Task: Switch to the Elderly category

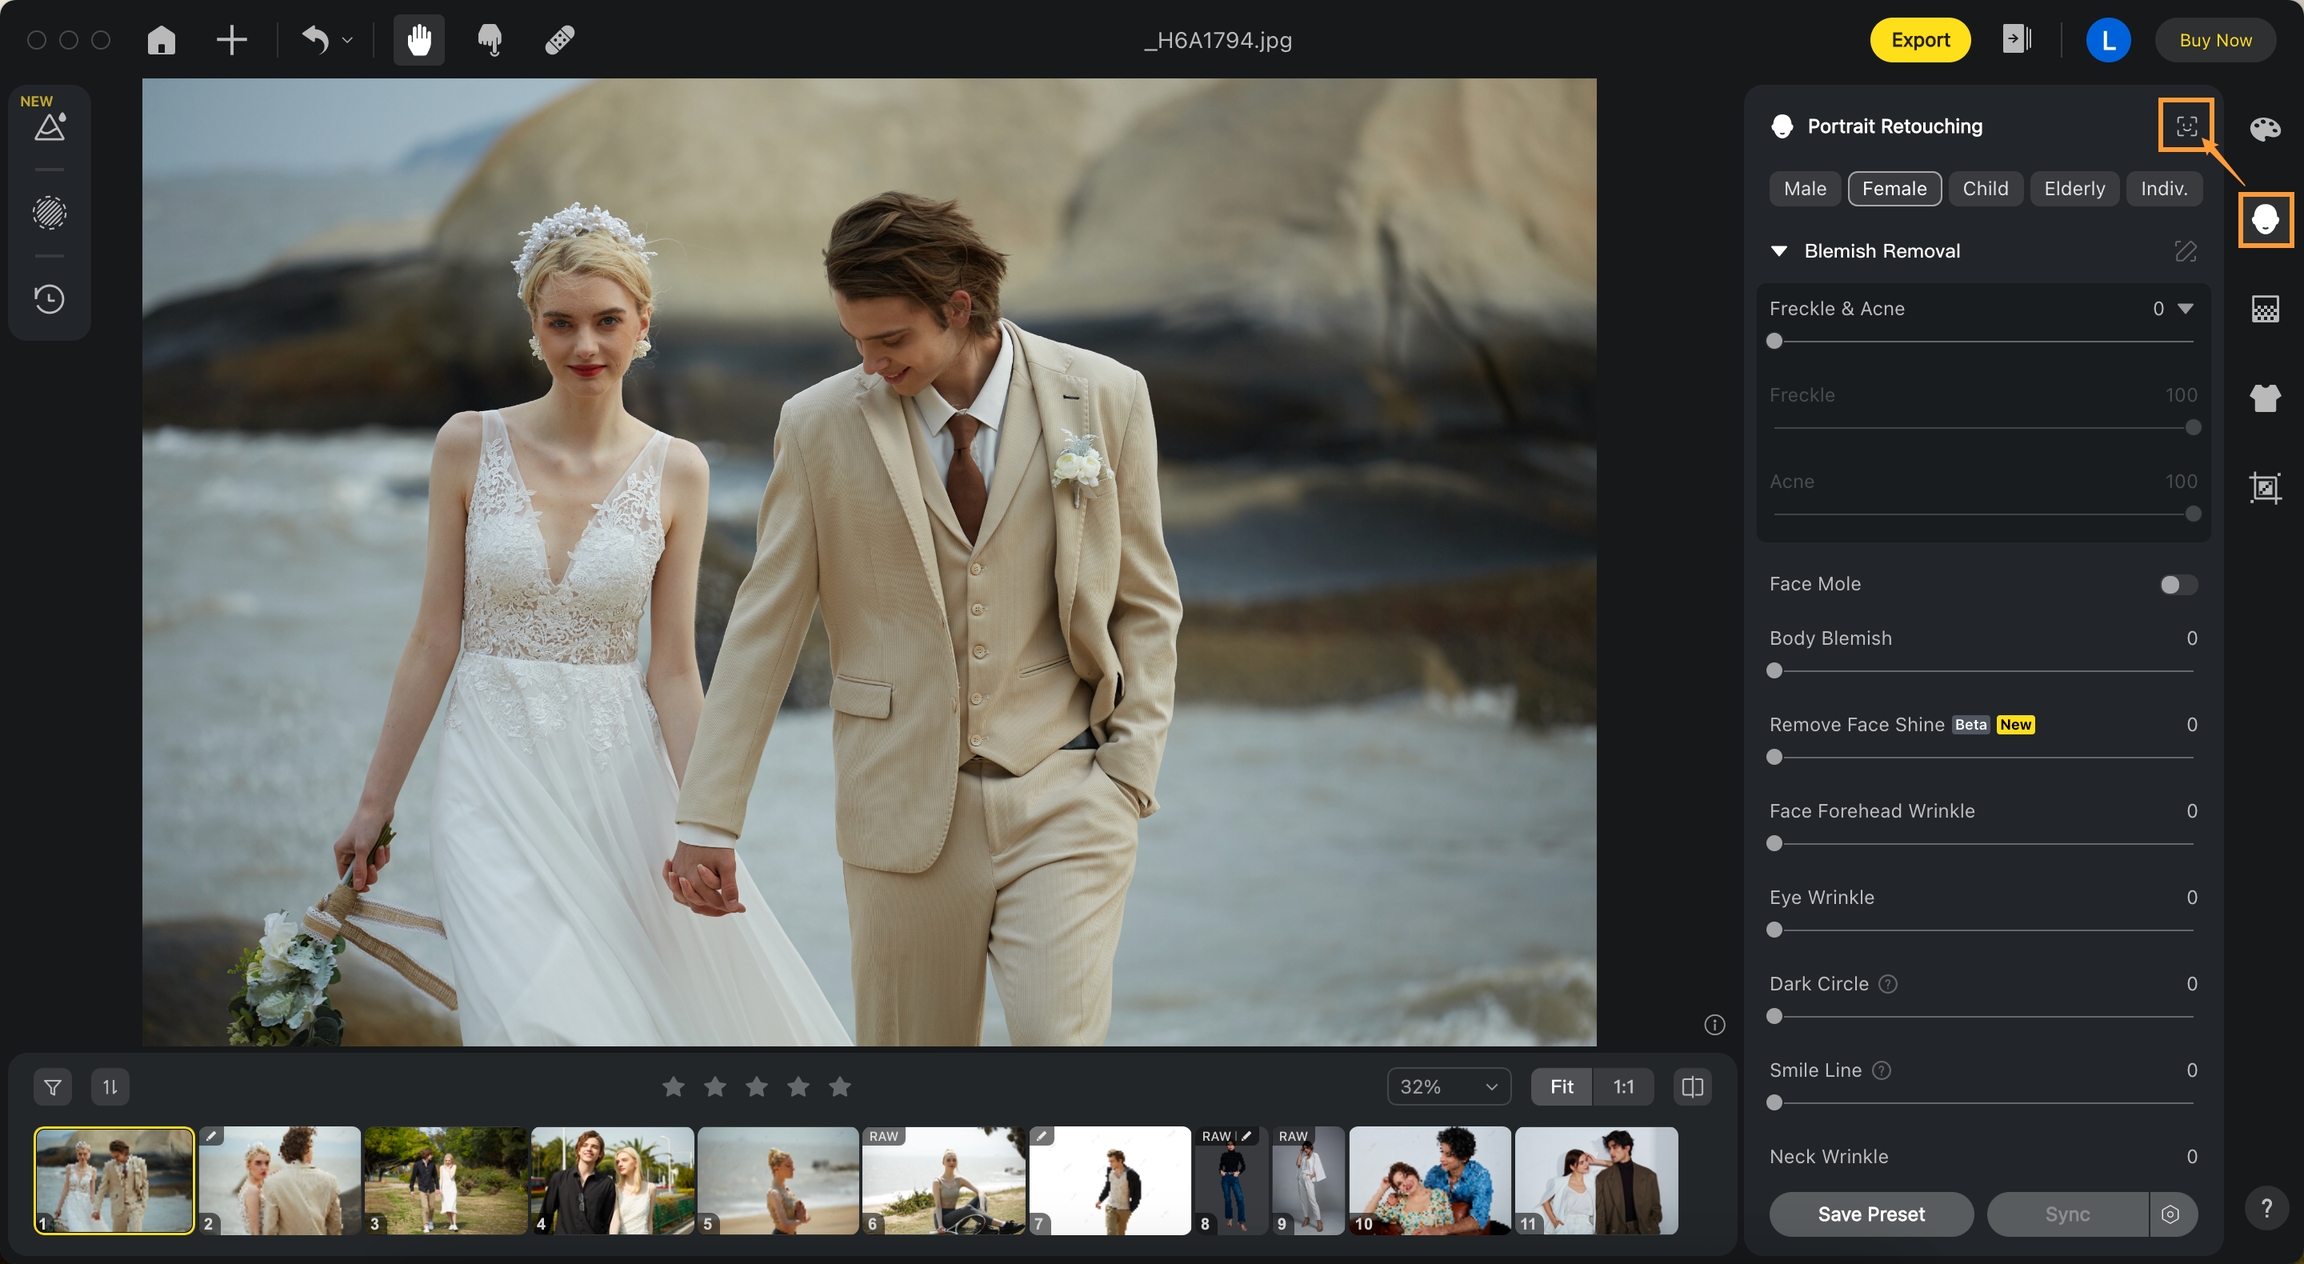Action: [x=2074, y=189]
